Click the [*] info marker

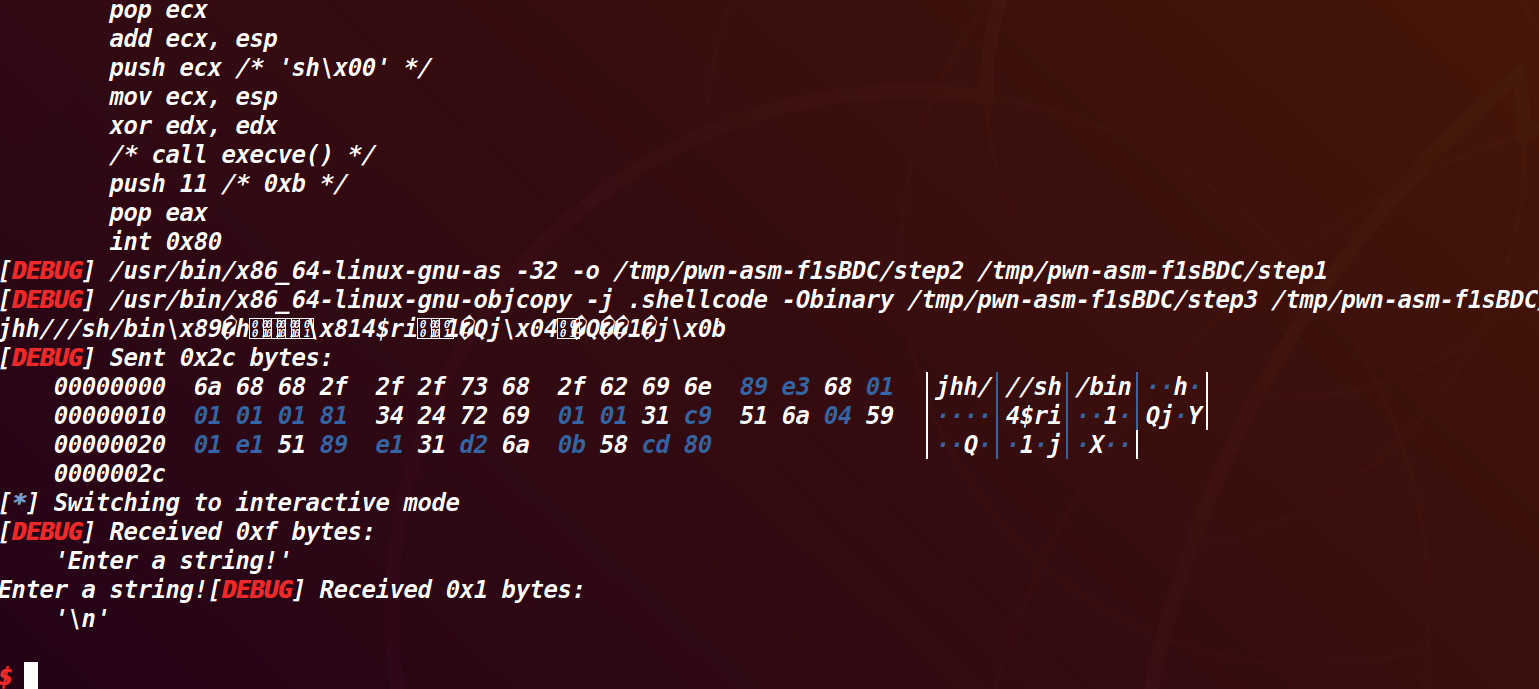coord(20,502)
